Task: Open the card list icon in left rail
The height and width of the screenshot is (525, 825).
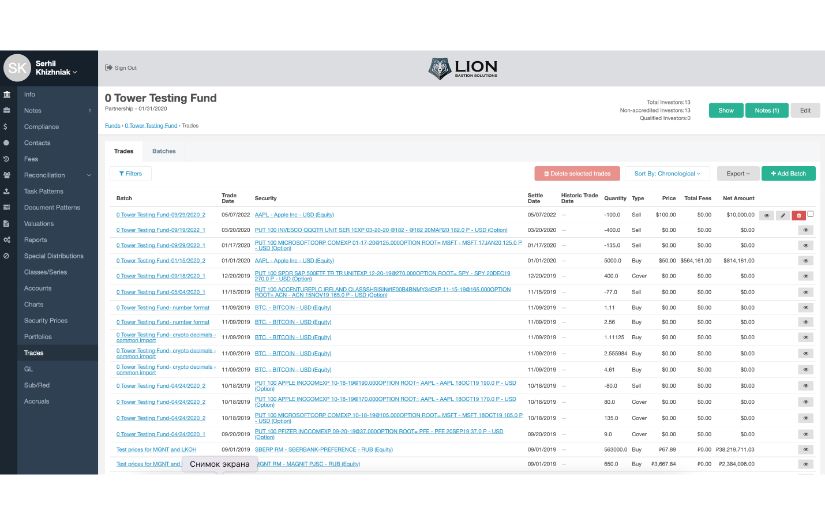Action: click(6, 207)
